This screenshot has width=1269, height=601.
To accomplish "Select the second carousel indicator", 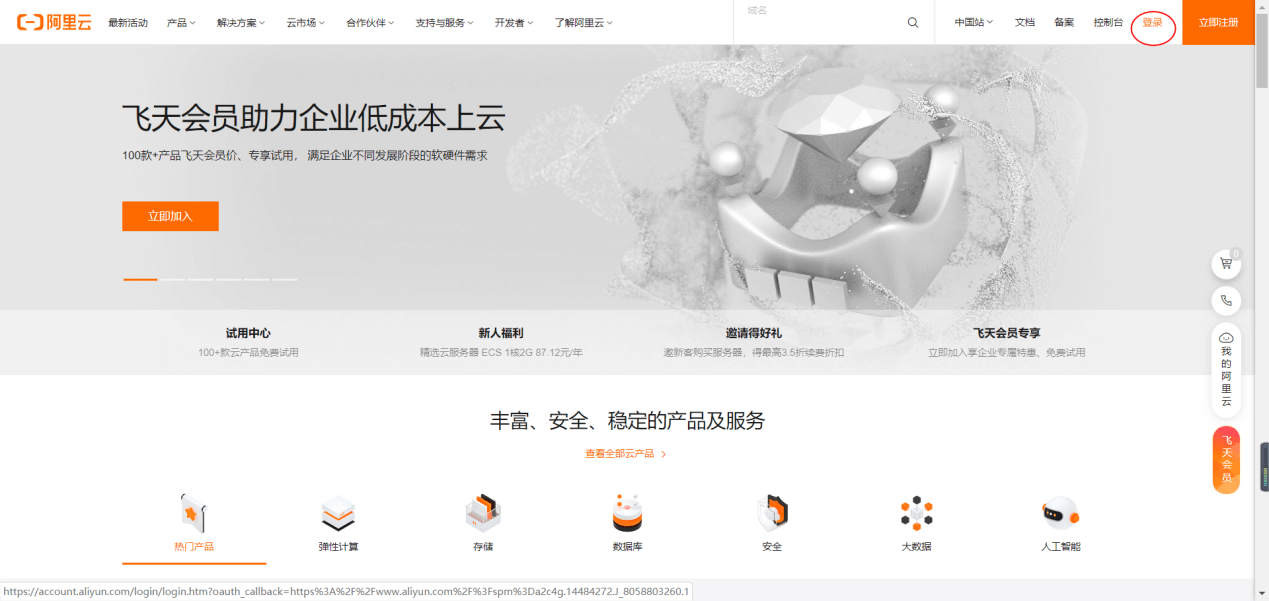I will (173, 279).
